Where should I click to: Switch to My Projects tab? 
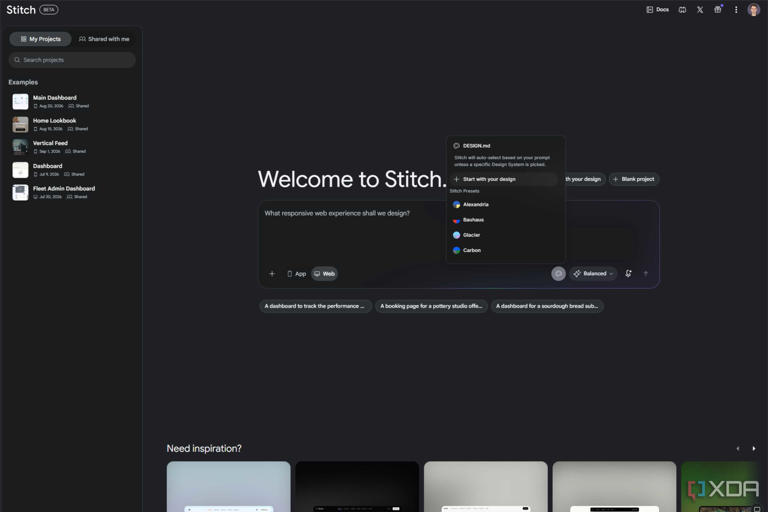pyautogui.click(x=41, y=39)
